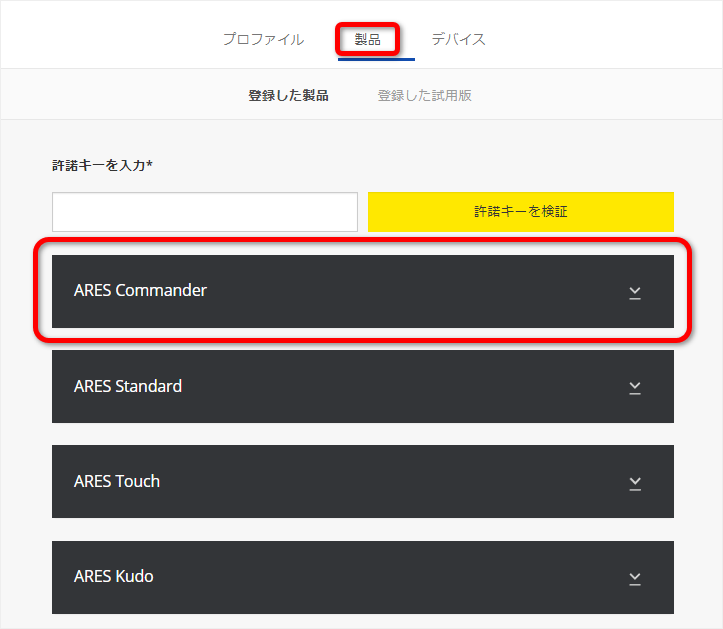Click the ARES Commander product title
This screenshot has height=629, width=723.
pos(140,291)
